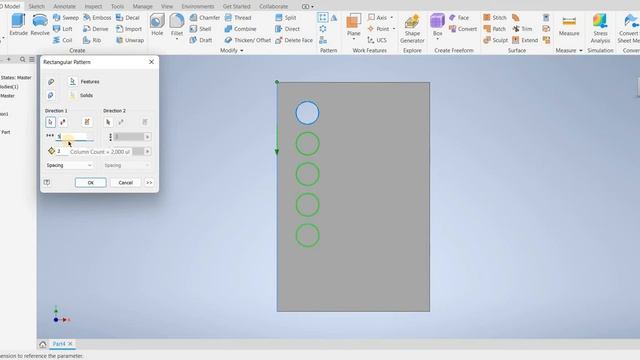Confirm pattern with OK button
The width and height of the screenshot is (640, 360).
click(91, 182)
